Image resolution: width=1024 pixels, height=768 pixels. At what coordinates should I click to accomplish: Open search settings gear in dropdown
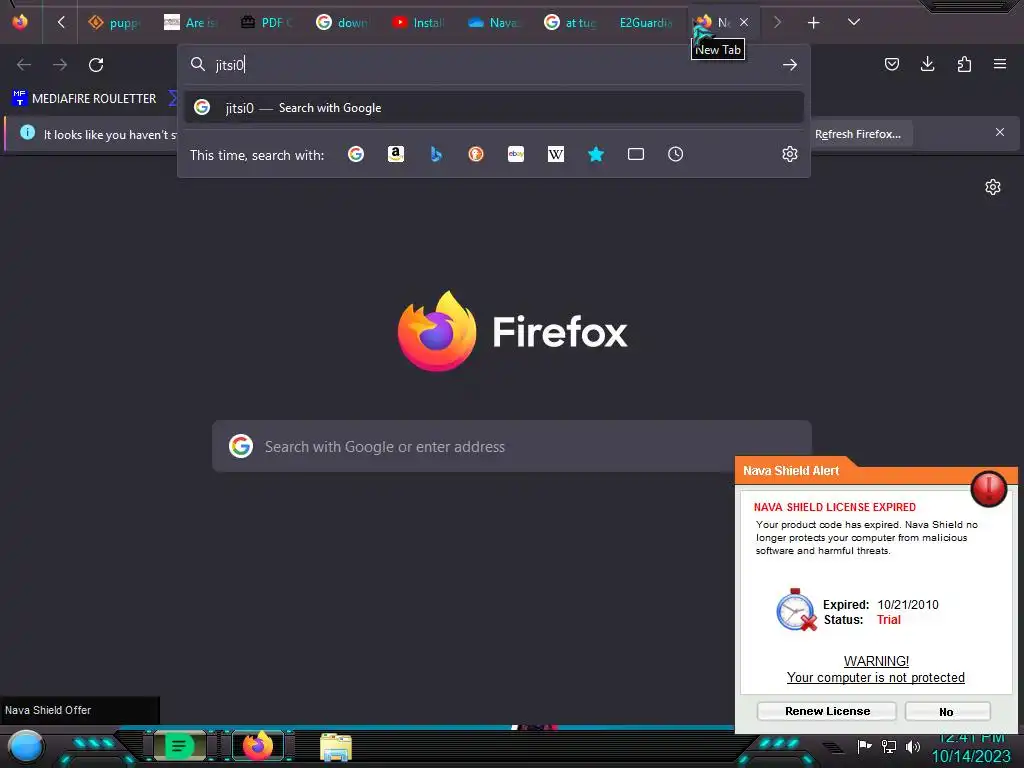click(x=790, y=154)
